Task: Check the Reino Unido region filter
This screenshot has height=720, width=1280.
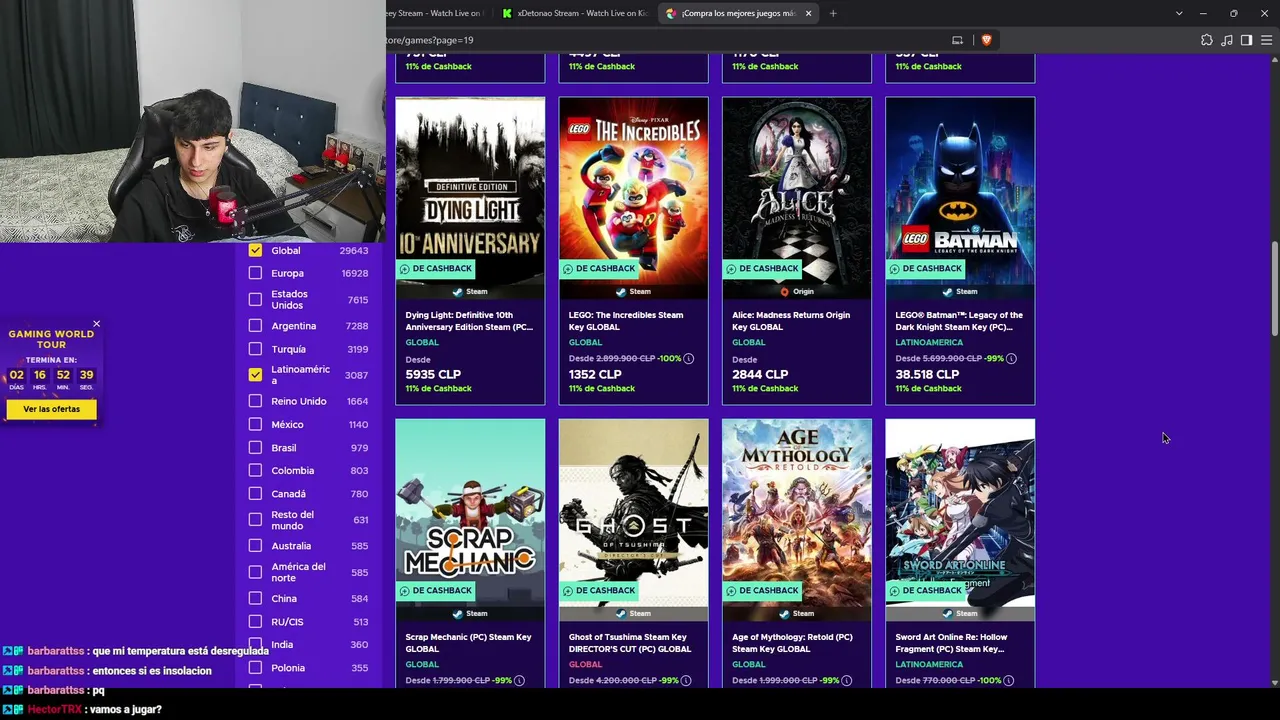Action: coord(255,401)
